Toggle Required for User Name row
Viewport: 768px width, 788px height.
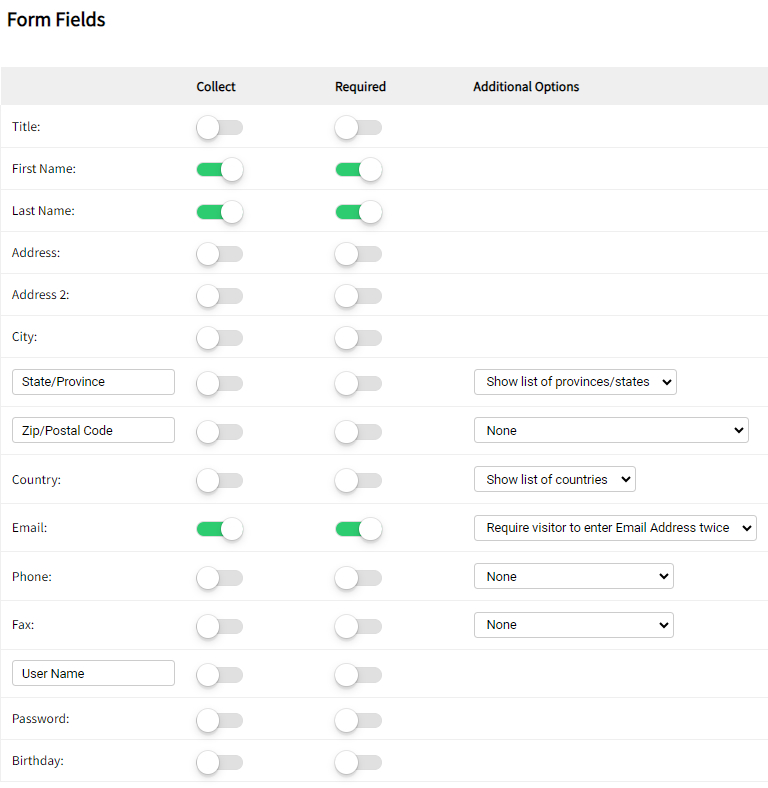358,674
